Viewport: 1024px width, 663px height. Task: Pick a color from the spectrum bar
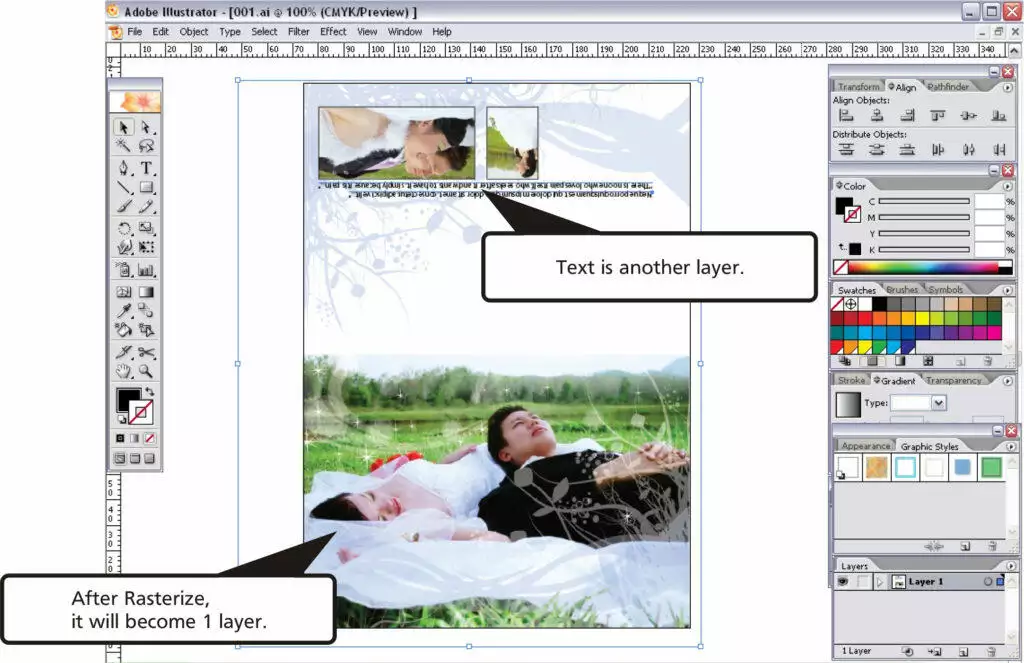920,266
